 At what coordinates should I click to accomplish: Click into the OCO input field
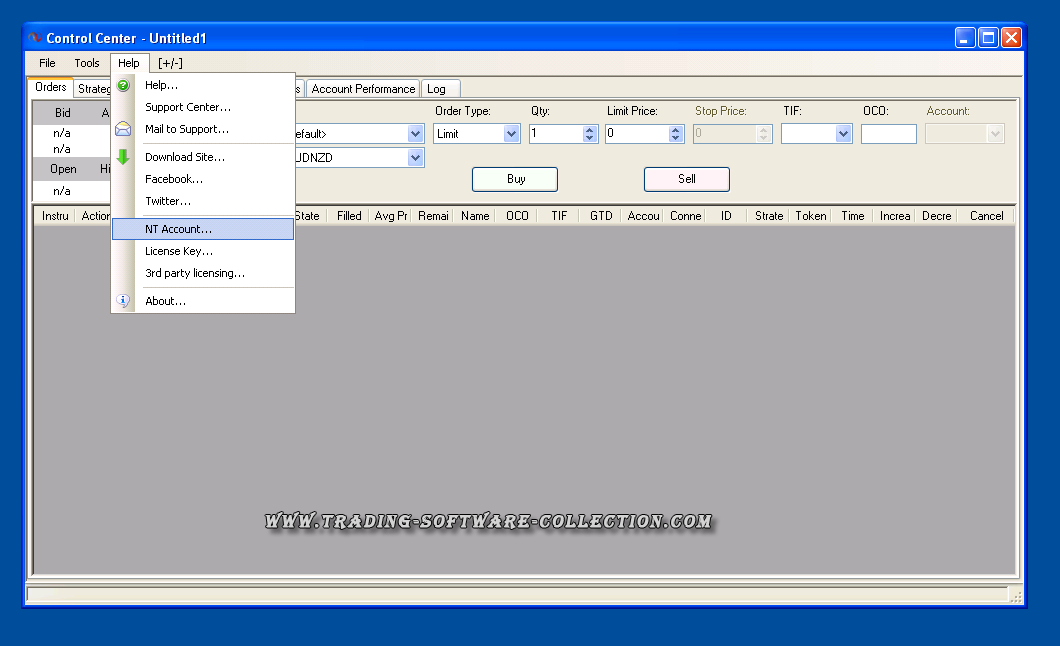[888, 134]
